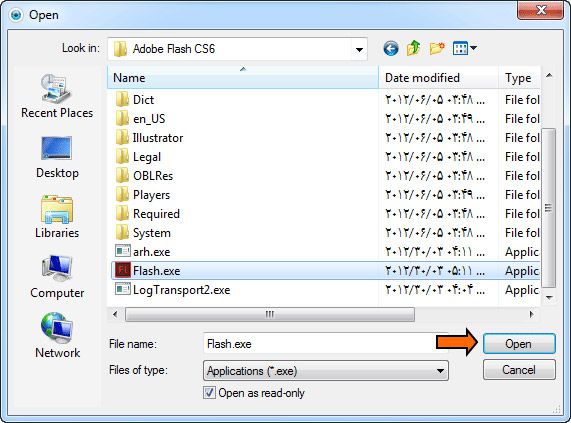Sort by the Name column header
The width and height of the screenshot is (571, 423).
pos(243,78)
